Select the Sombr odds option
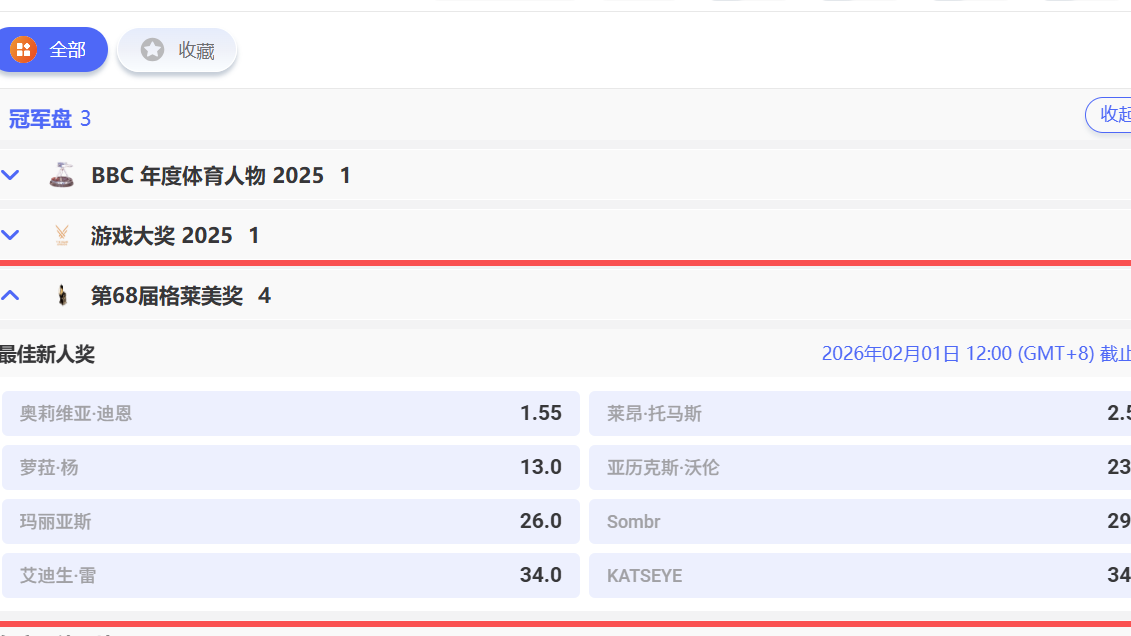This screenshot has height=636, width=1131. click(x=860, y=521)
